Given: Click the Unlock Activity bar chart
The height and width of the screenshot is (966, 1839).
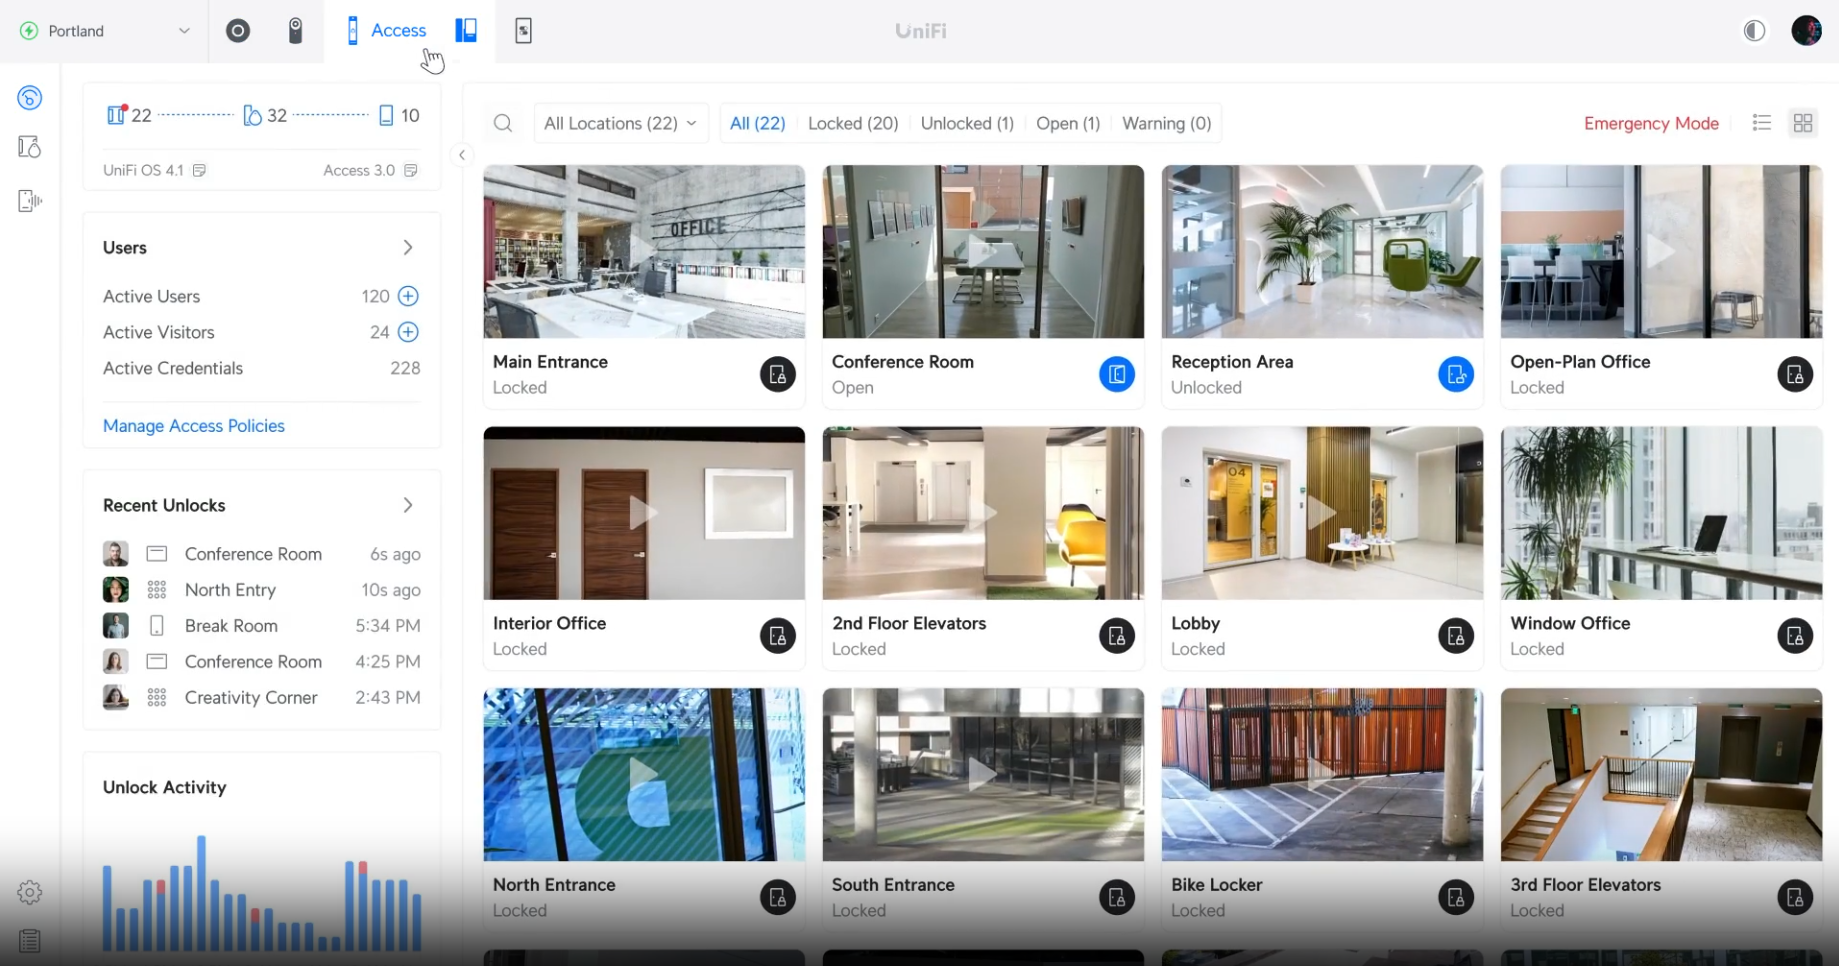Looking at the screenshot, I should pyautogui.click(x=262, y=892).
